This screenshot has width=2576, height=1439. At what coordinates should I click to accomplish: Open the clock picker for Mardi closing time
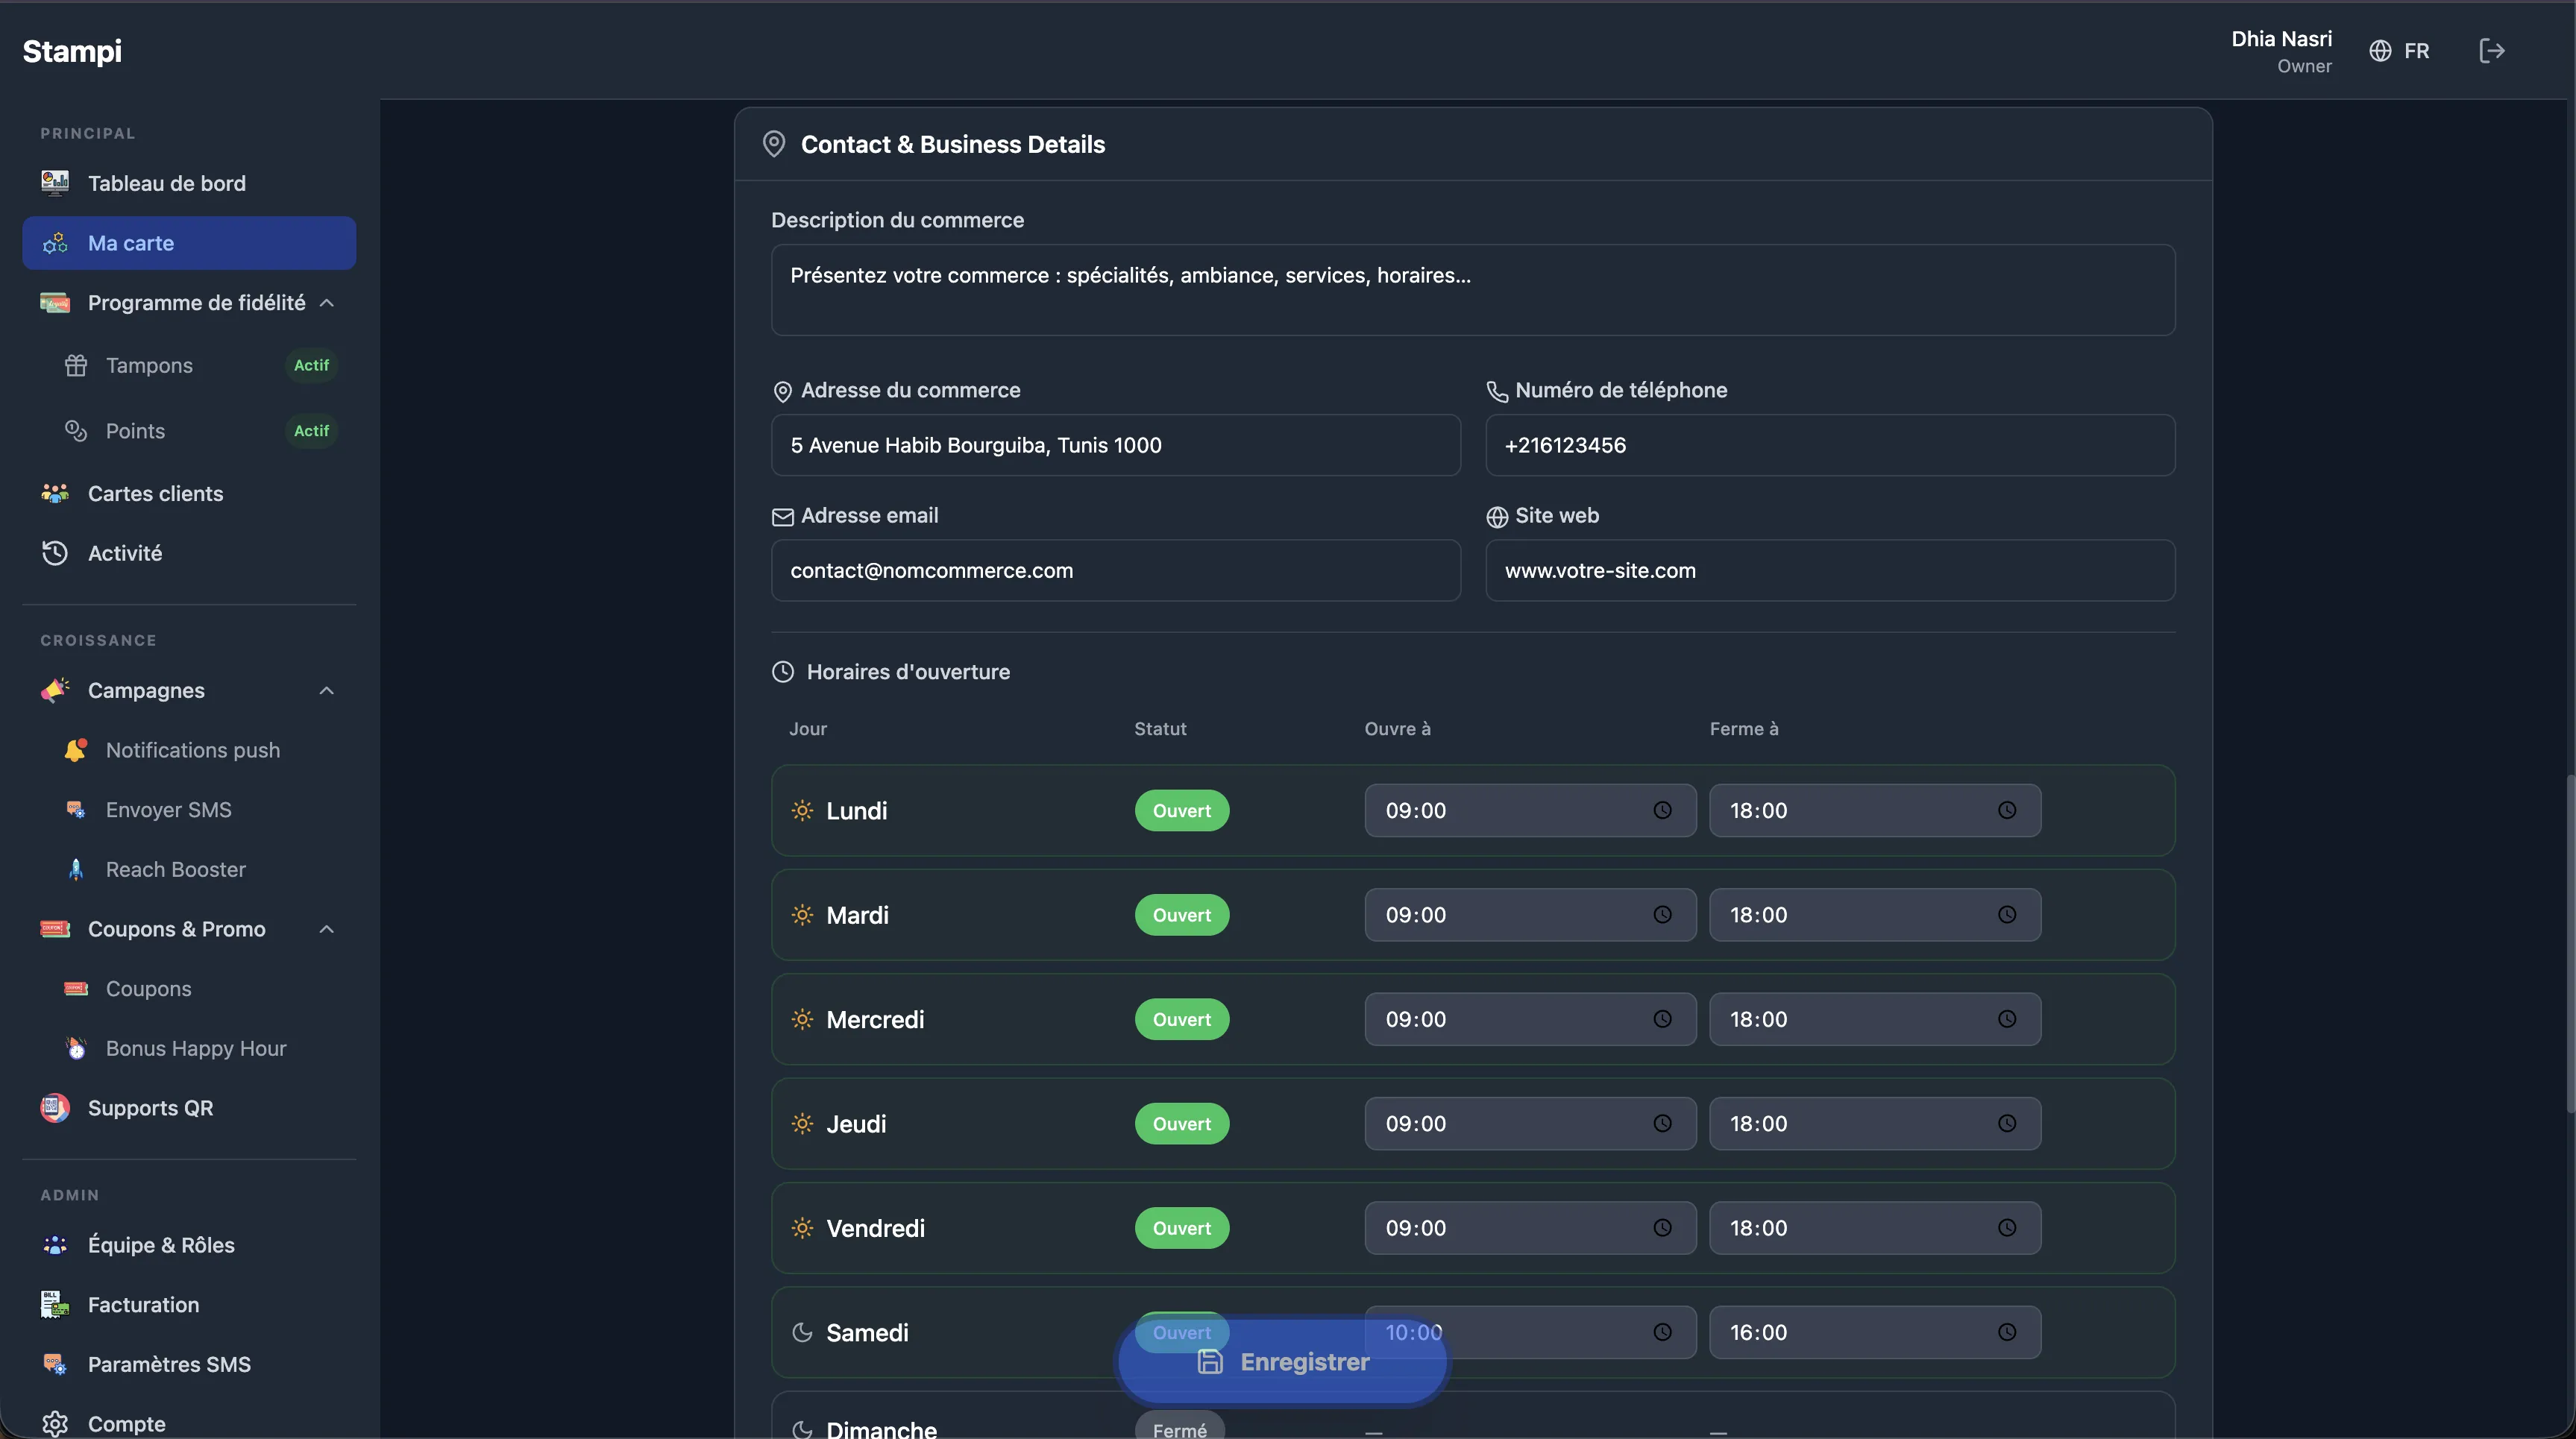(x=2006, y=915)
